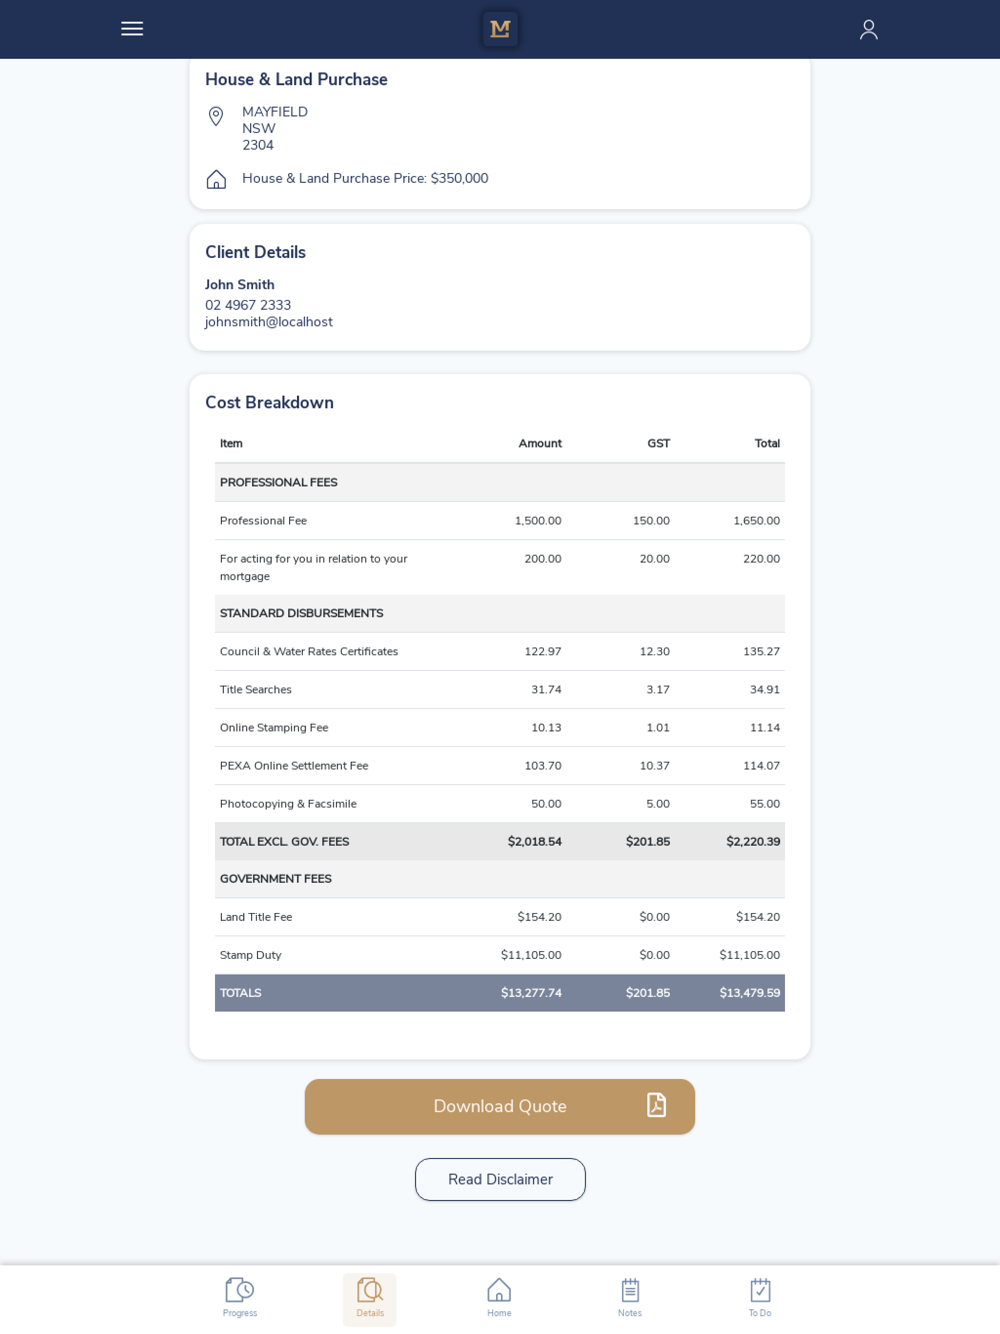This screenshot has height=1334, width=1000.
Task: Click the TOTALS row label
Action: click(240, 993)
